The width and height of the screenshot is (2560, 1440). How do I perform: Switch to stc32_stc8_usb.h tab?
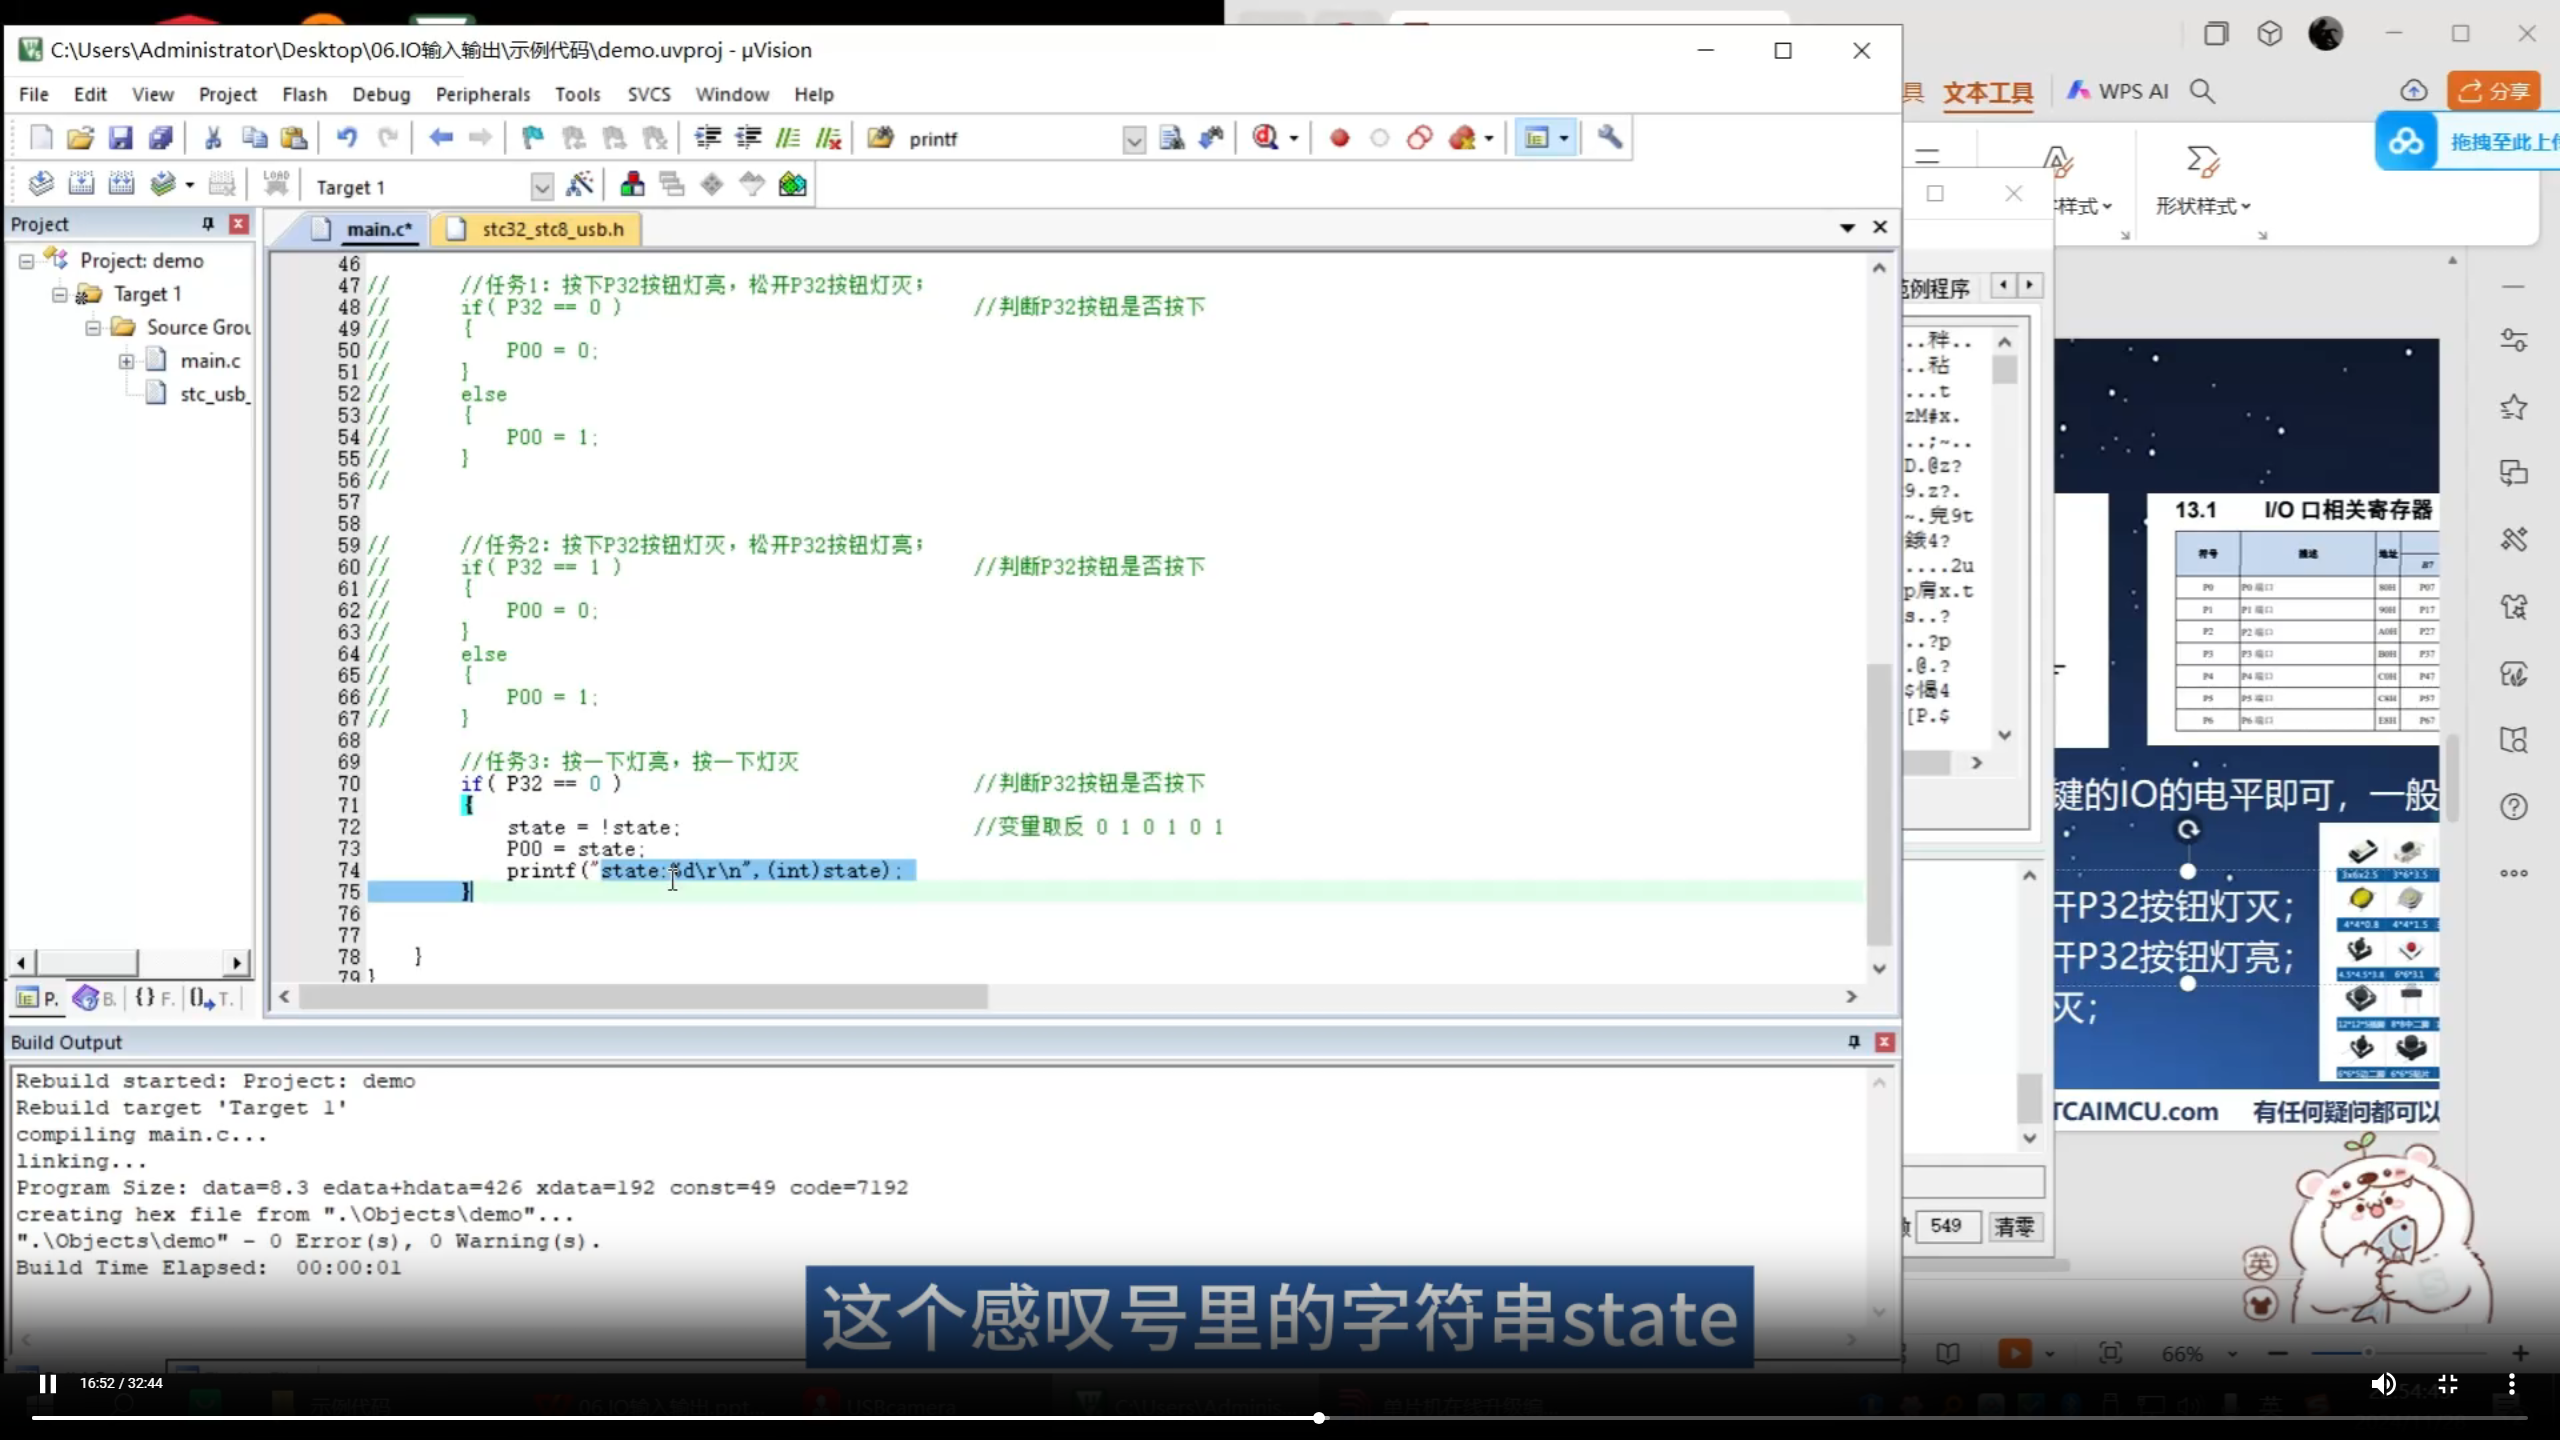[552, 229]
